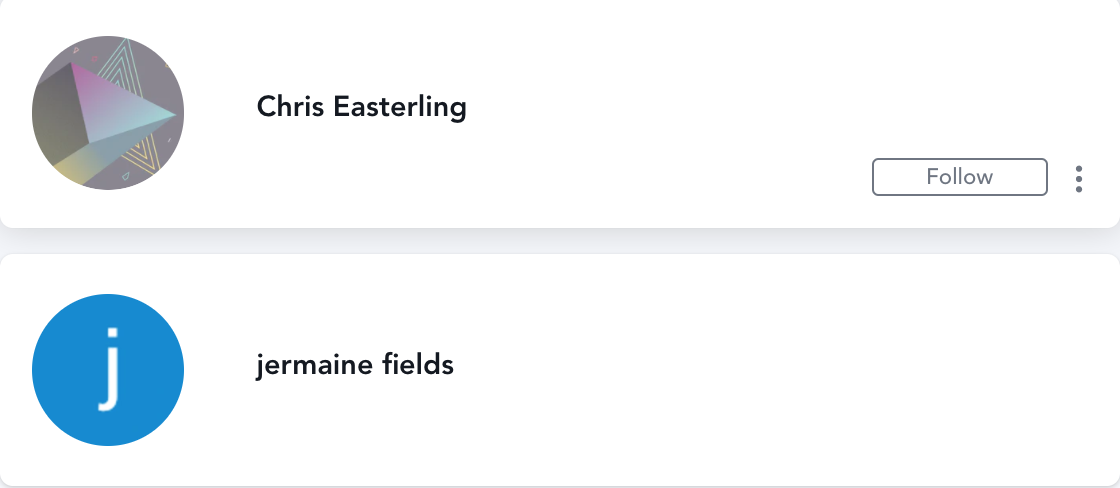
Task: Start following the user Chris Easterling
Action: pyautogui.click(x=959, y=176)
